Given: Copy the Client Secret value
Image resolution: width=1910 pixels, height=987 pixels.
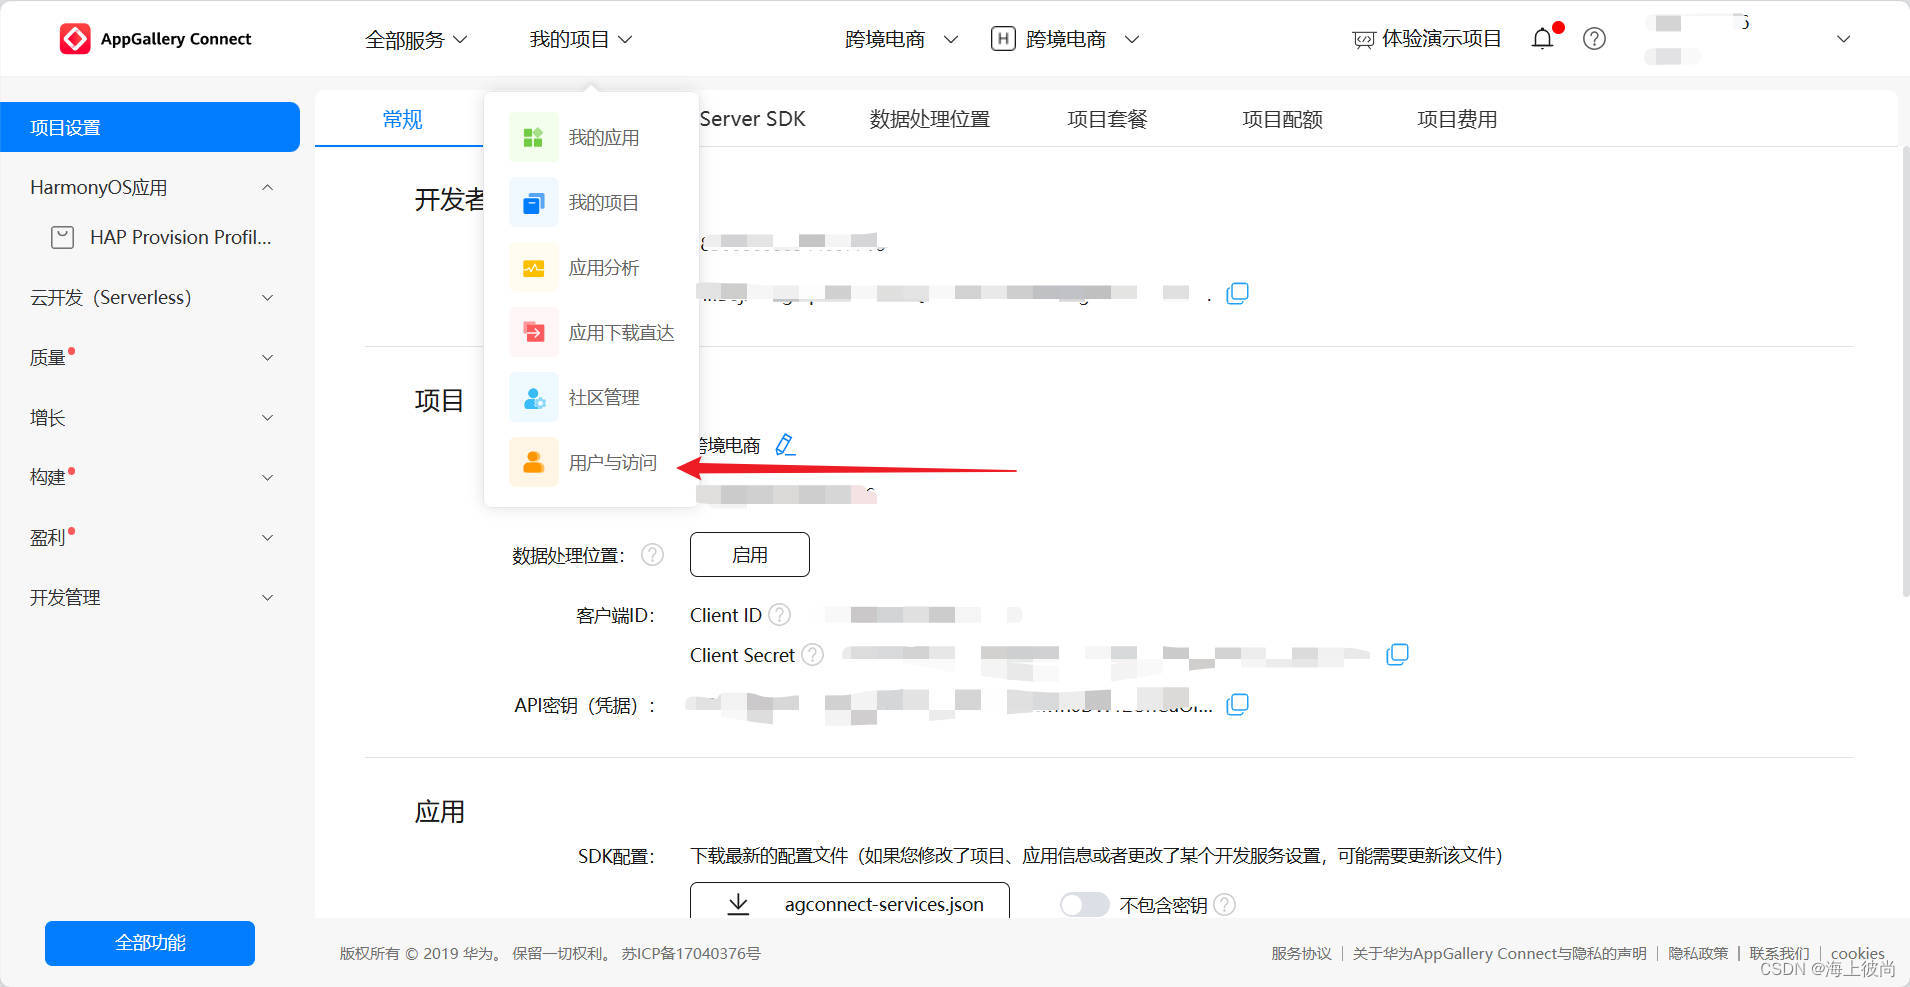Looking at the screenshot, I should click(x=1397, y=654).
